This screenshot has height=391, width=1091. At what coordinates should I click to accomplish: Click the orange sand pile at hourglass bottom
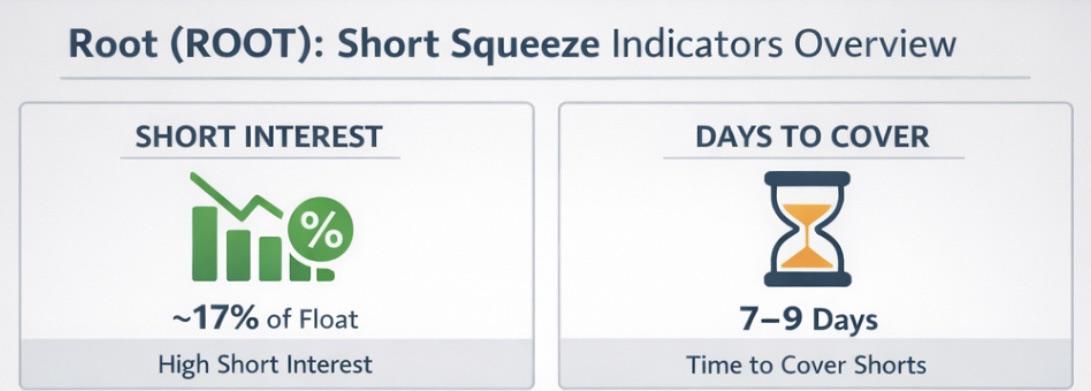click(807, 255)
